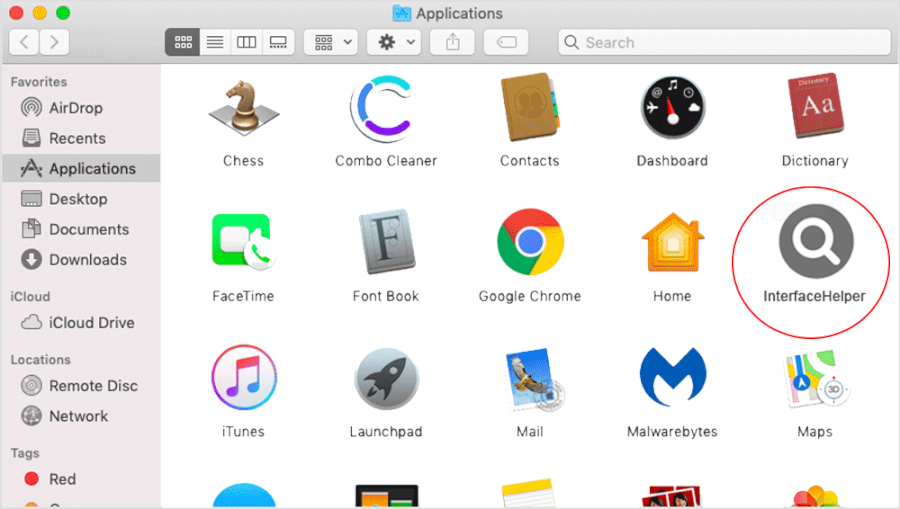Switch to column view
Viewport: 900px width, 509px height.
(x=247, y=42)
